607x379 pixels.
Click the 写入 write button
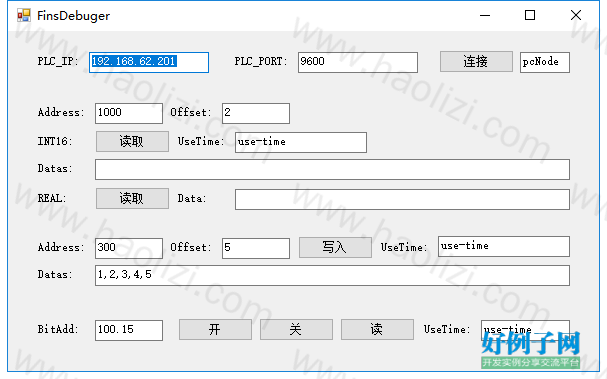[335, 247]
